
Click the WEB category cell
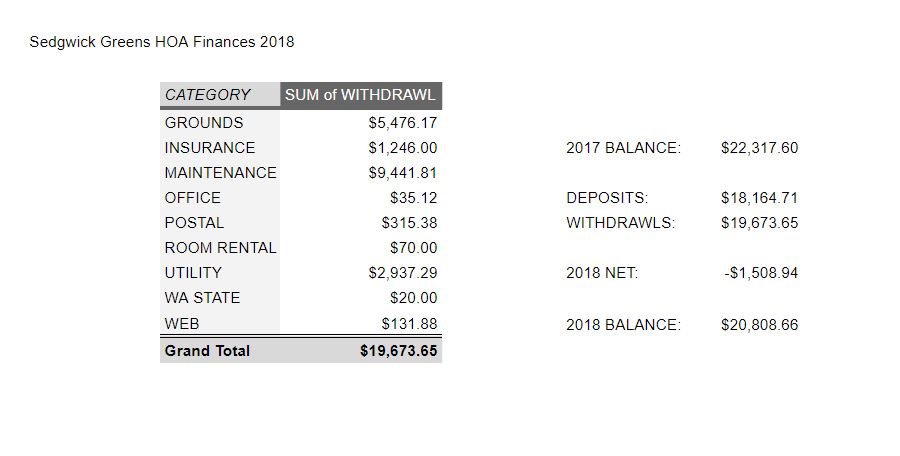220,323
